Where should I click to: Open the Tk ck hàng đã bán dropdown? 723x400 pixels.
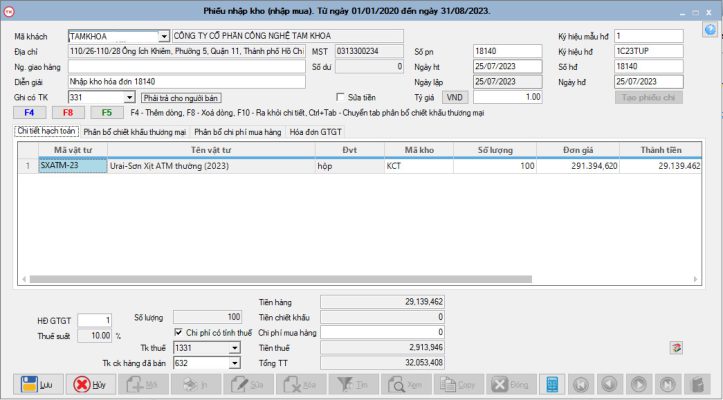[x=235, y=363]
